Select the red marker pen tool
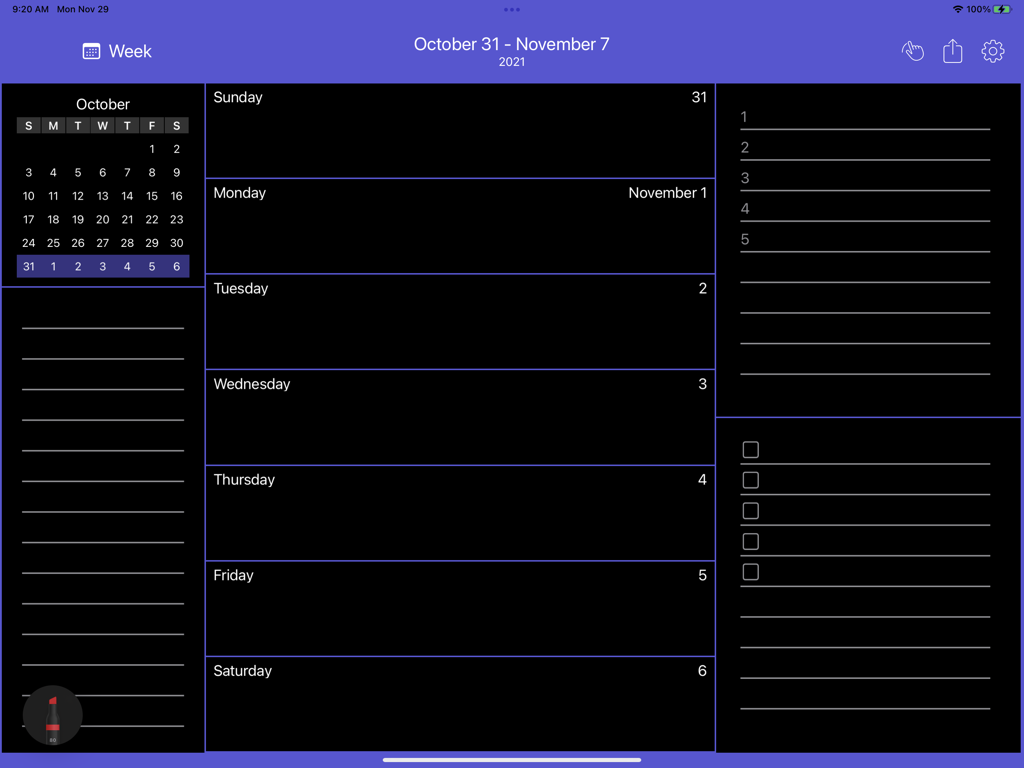The image size is (1024, 768). click(52, 715)
